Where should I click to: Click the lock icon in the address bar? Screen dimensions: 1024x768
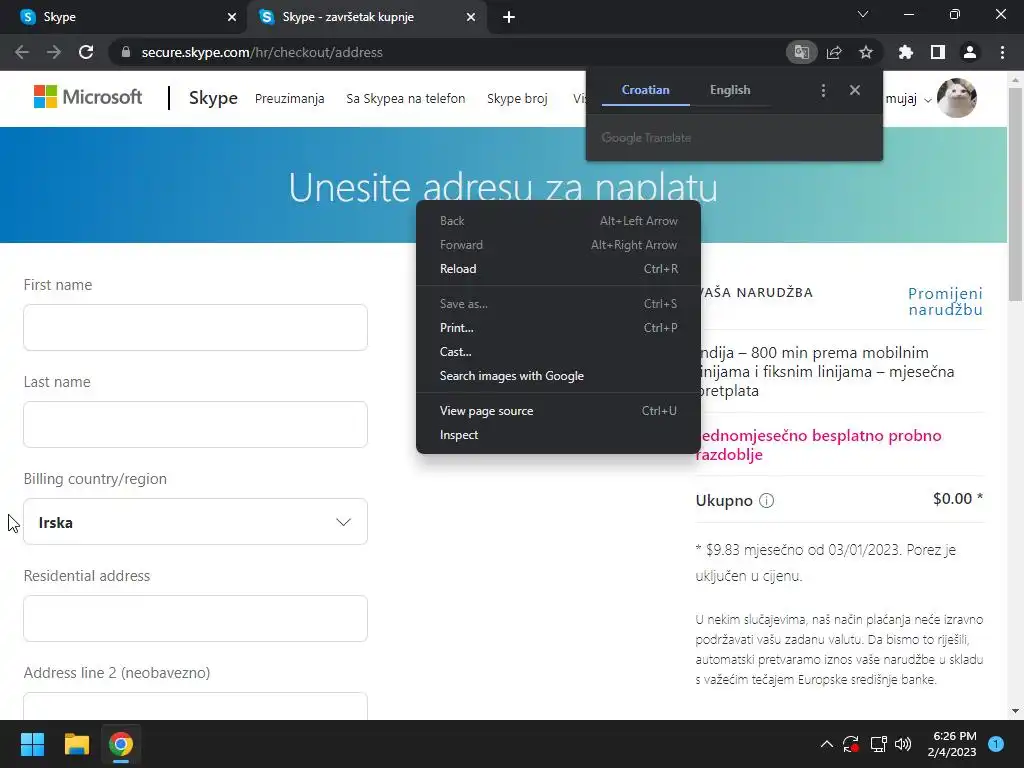click(x=126, y=52)
